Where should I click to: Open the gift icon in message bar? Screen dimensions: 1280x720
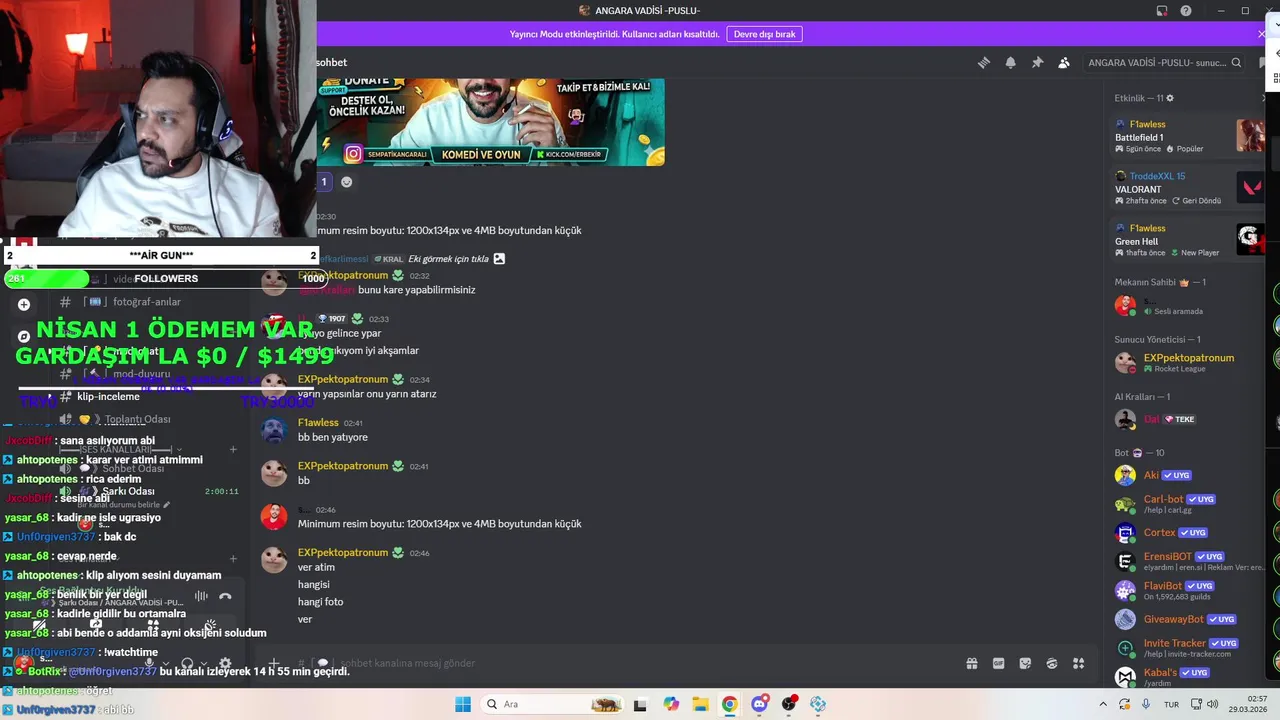[x=971, y=663]
